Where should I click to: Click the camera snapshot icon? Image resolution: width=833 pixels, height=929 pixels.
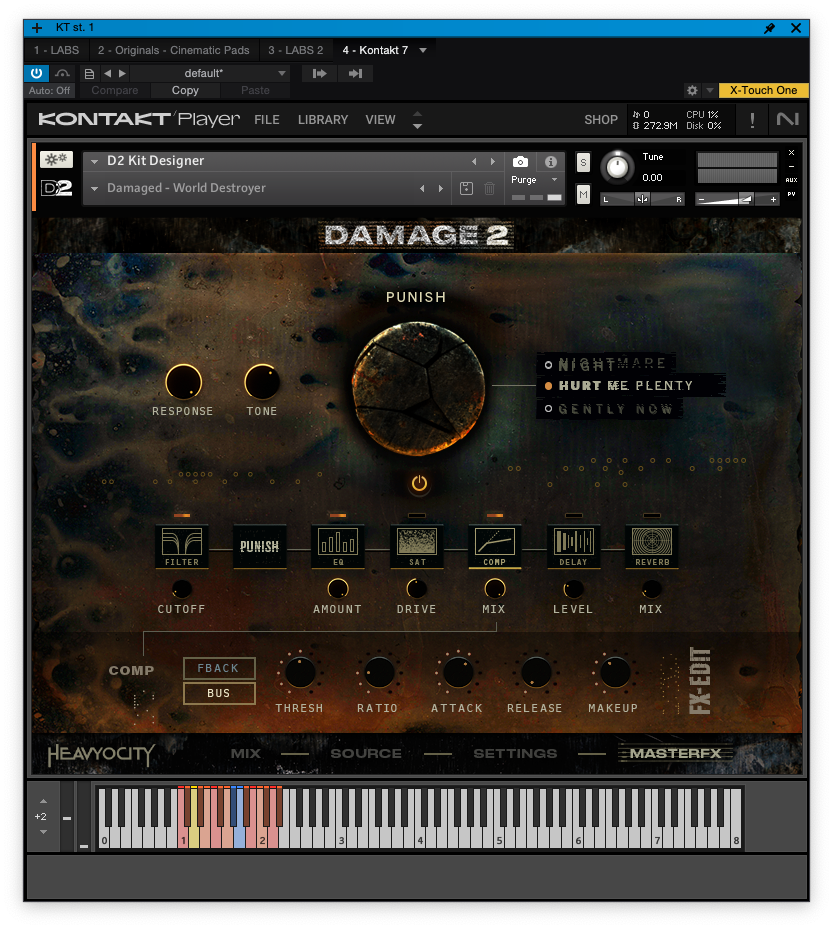[x=520, y=162]
